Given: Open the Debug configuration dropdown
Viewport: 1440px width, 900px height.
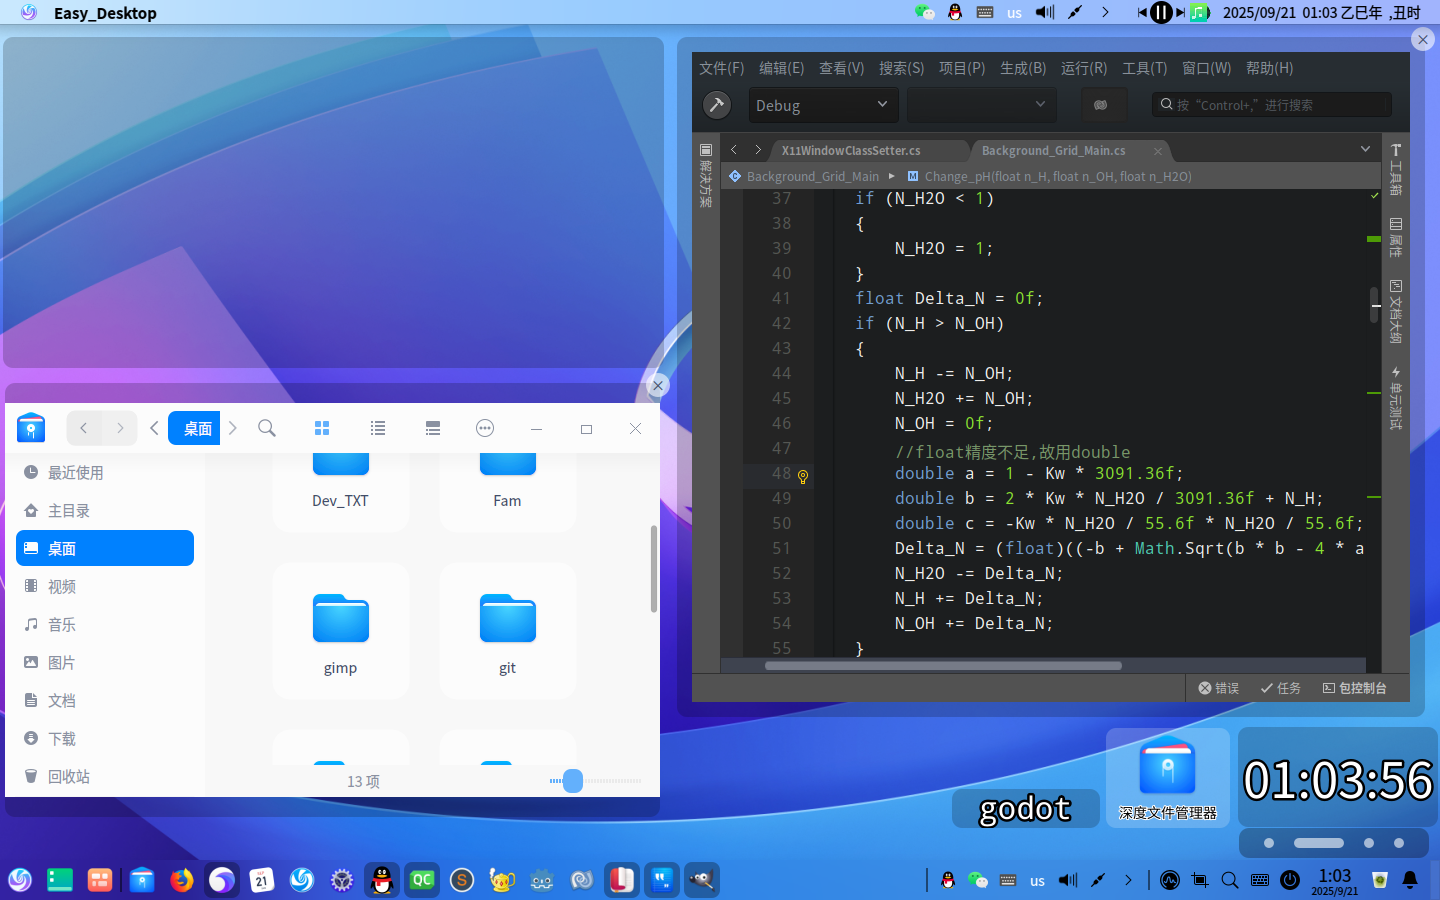Looking at the screenshot, I should pos(823,105).
